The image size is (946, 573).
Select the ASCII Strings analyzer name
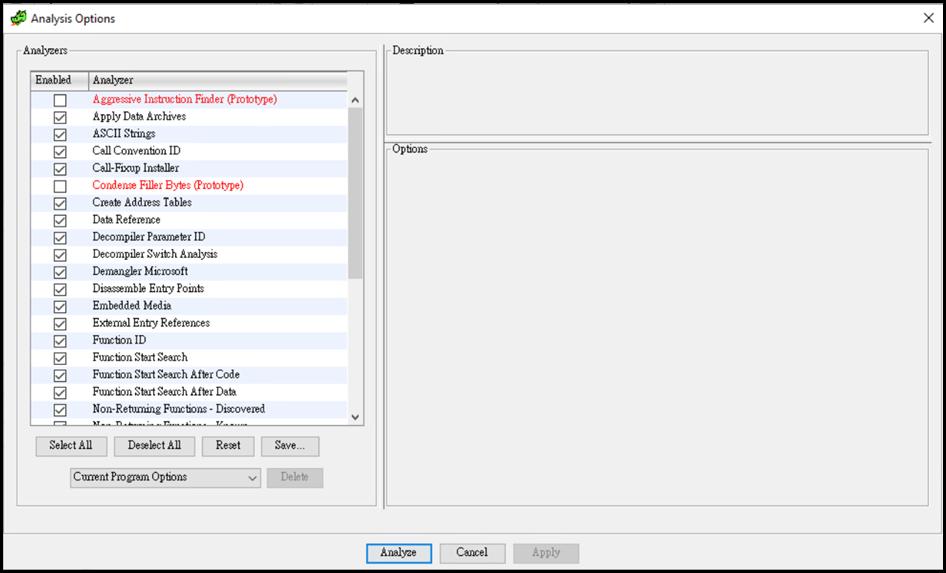[124, 133]
